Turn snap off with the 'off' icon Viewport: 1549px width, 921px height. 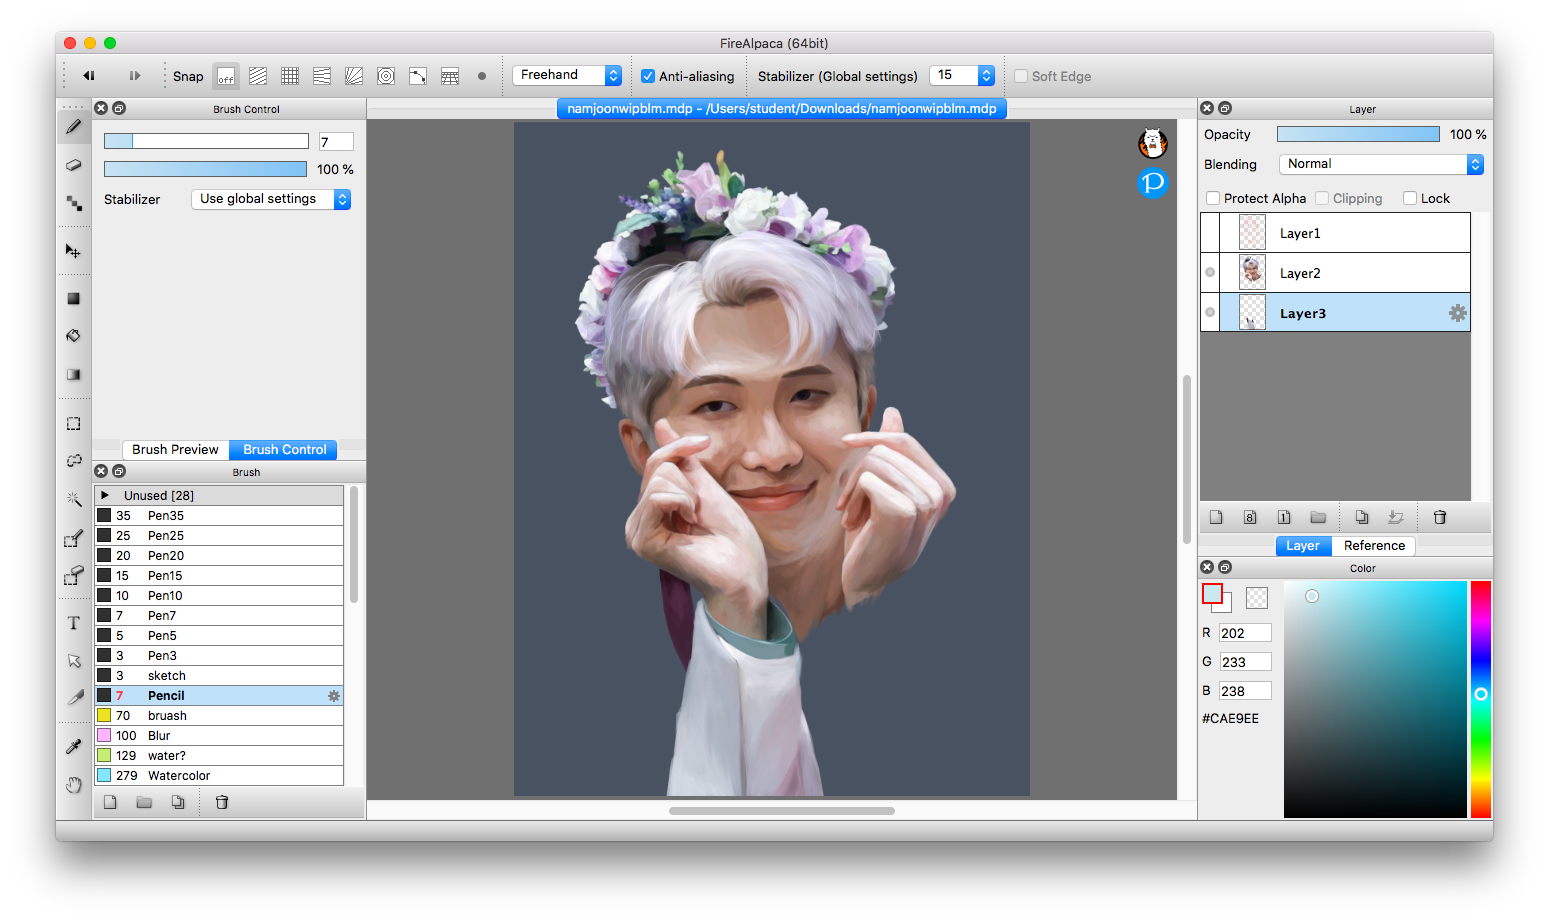coord(226,76)
